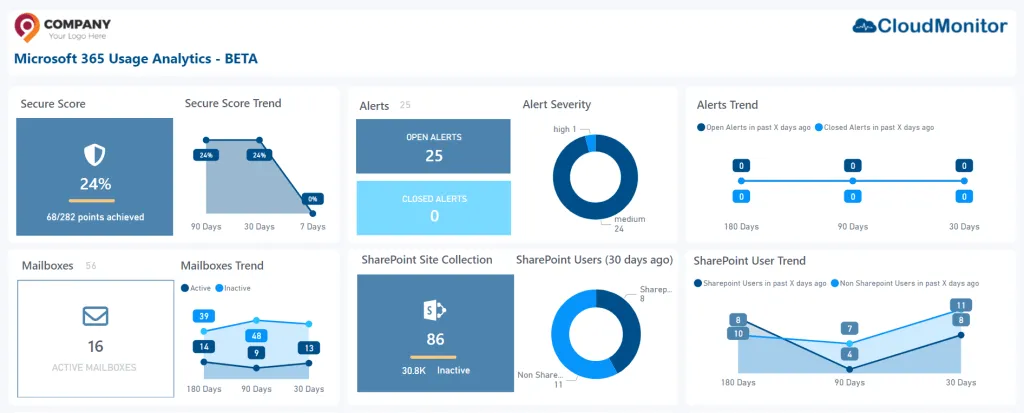Click the light-blue Non SharePoint donut segment

coord(562,333)
